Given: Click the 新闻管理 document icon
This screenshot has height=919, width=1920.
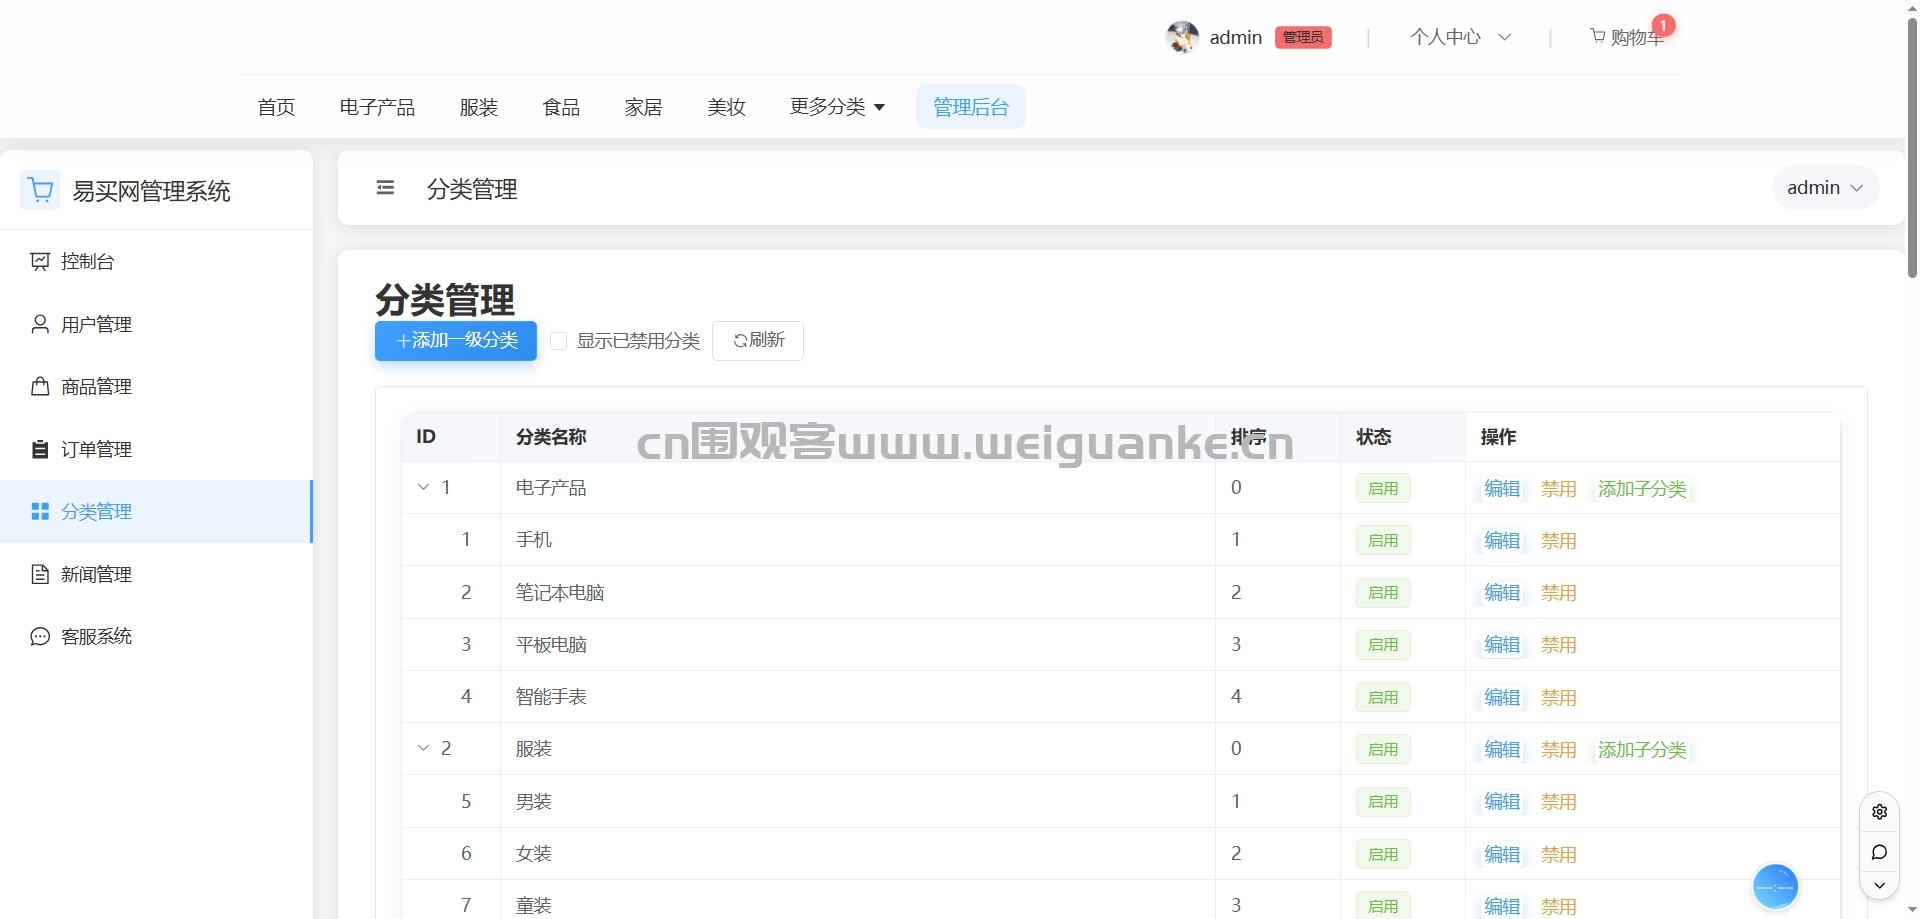Looking at the screenshot, I should point(40,574).
